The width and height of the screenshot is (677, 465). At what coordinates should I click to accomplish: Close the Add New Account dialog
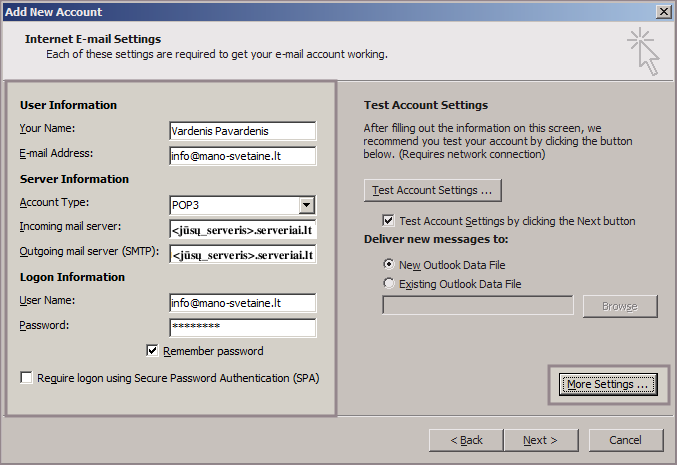(x=663, y=11)
